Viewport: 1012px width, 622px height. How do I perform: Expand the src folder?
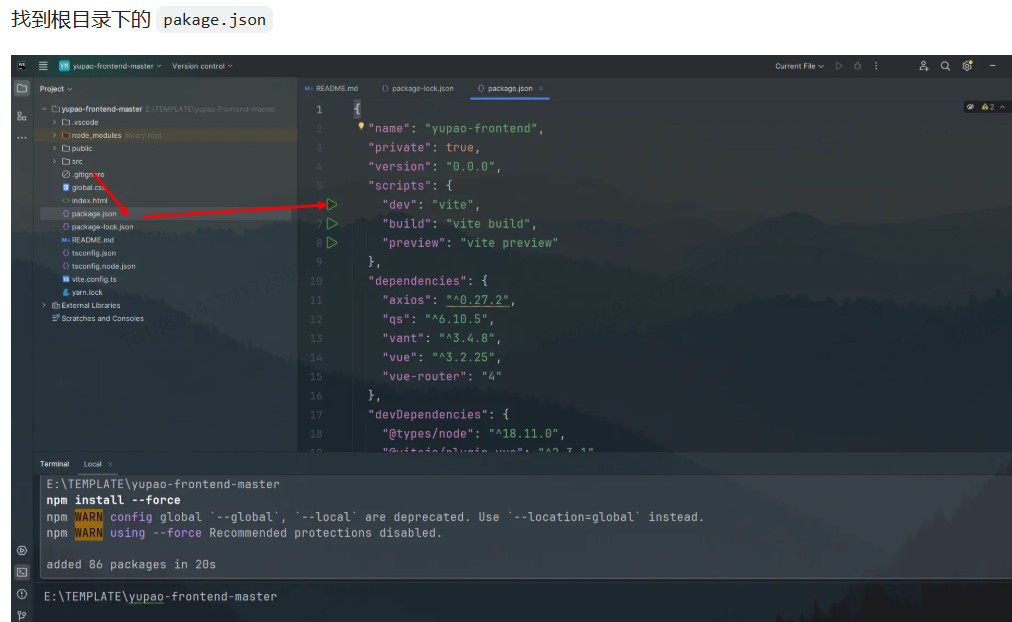[54, 161]
